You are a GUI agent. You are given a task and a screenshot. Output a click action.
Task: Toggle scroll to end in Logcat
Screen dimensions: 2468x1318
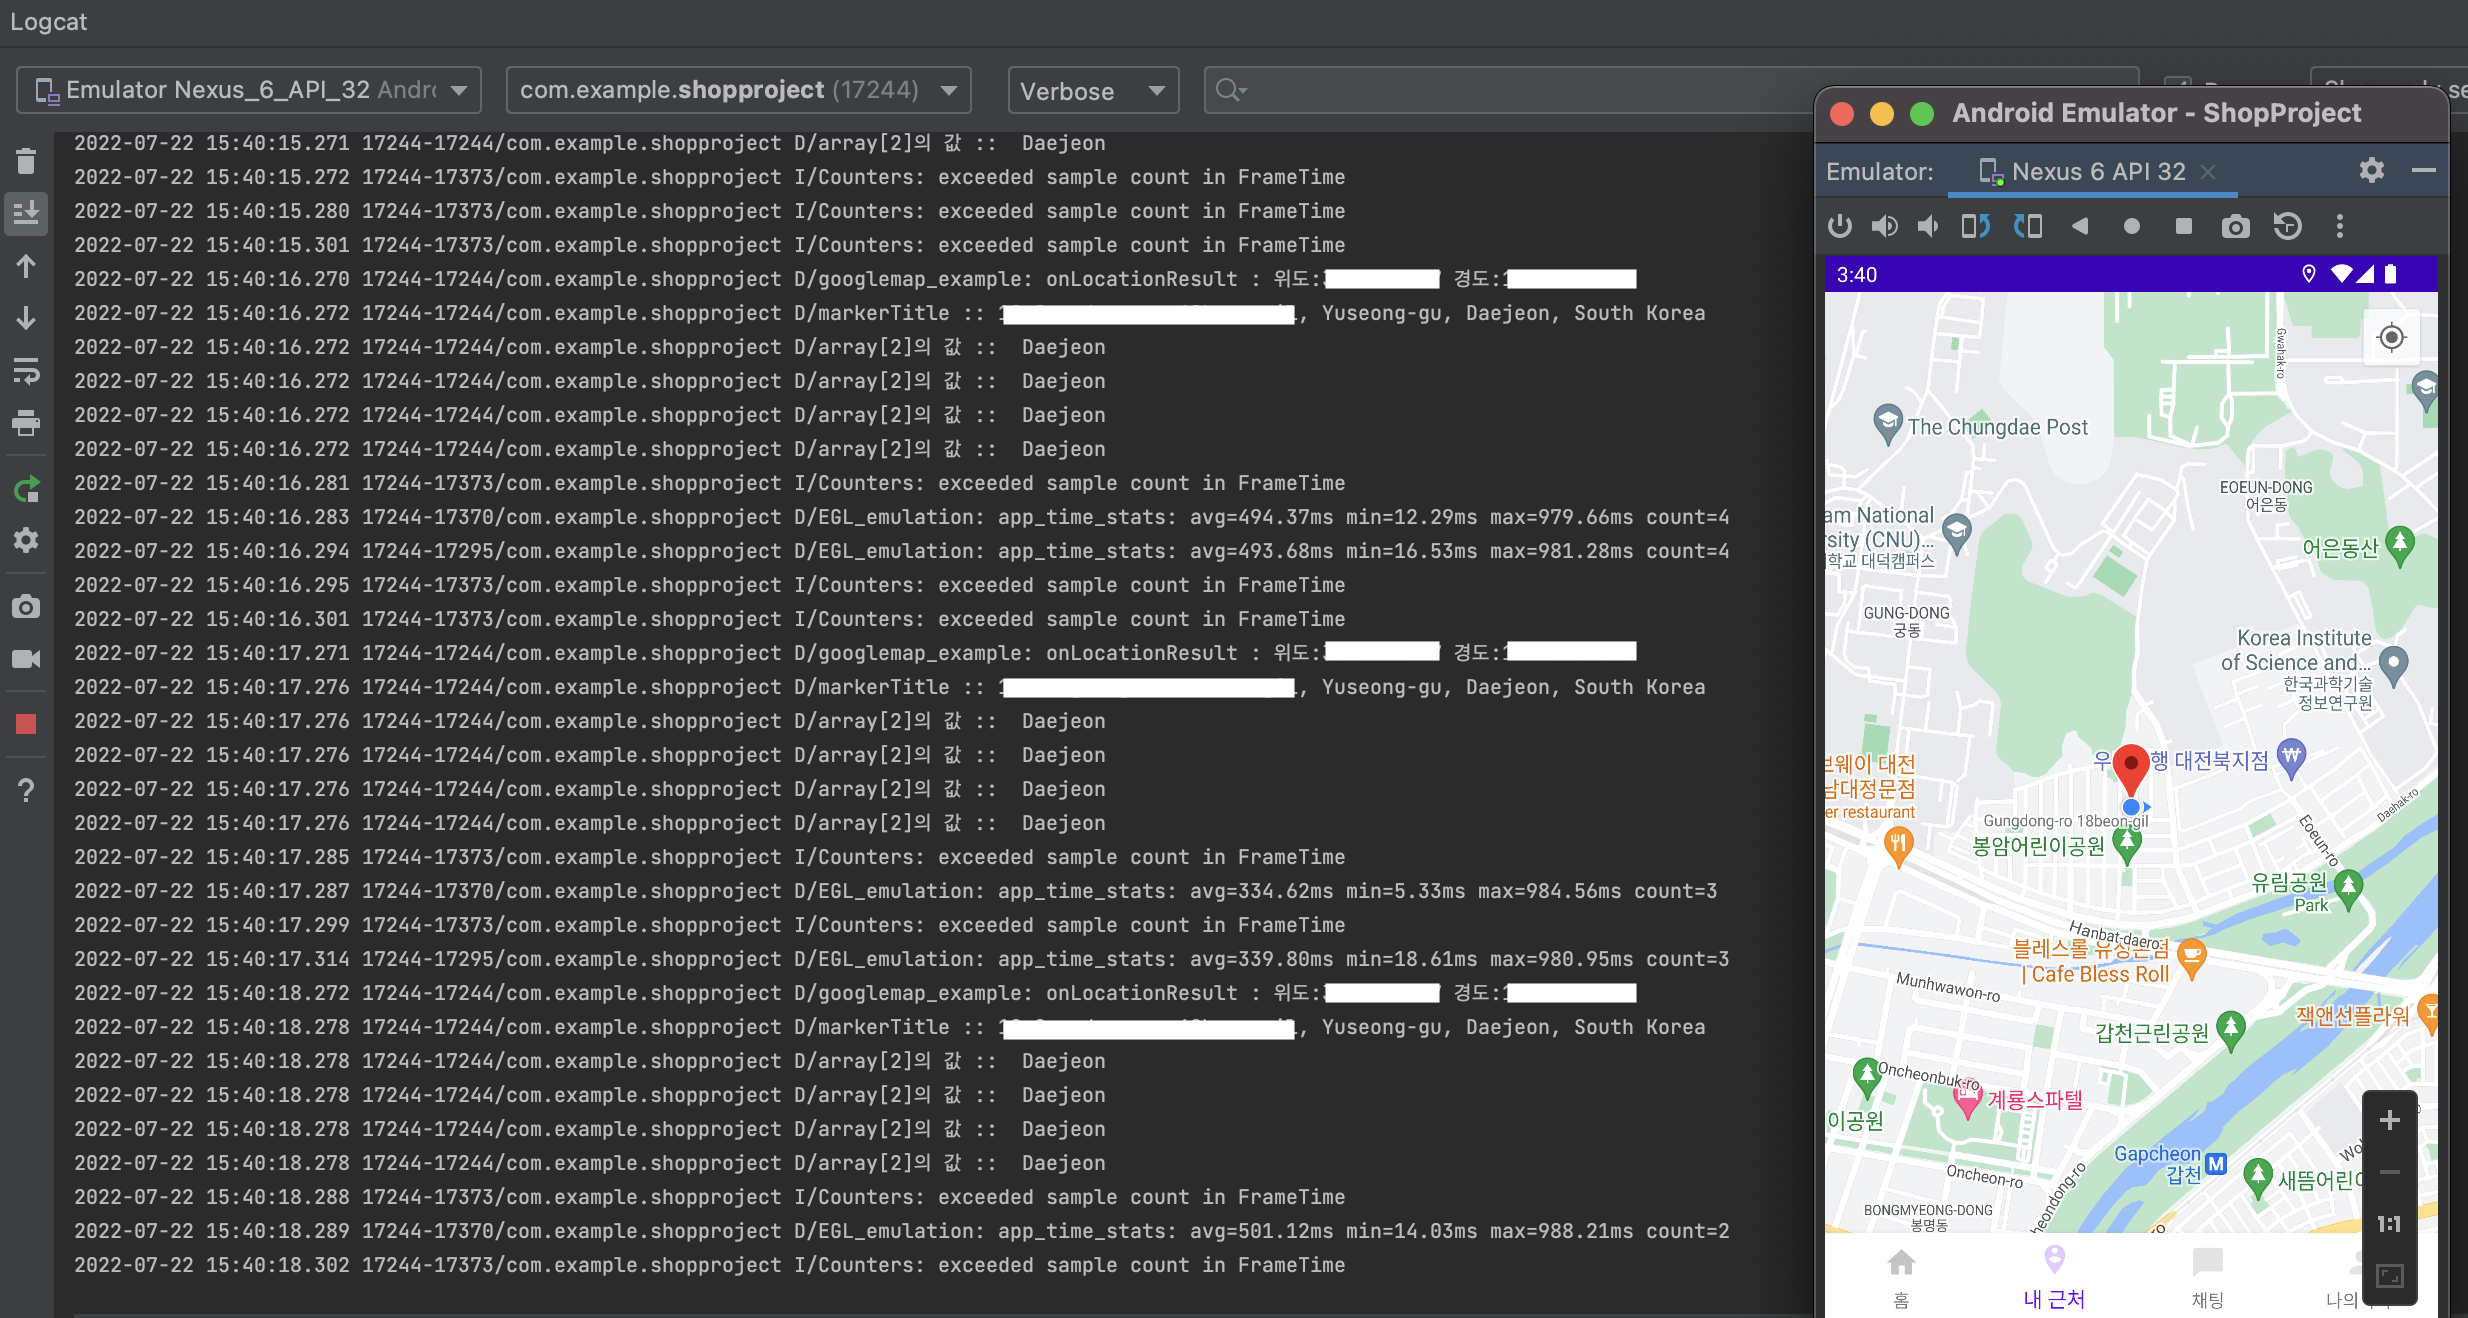26,213
